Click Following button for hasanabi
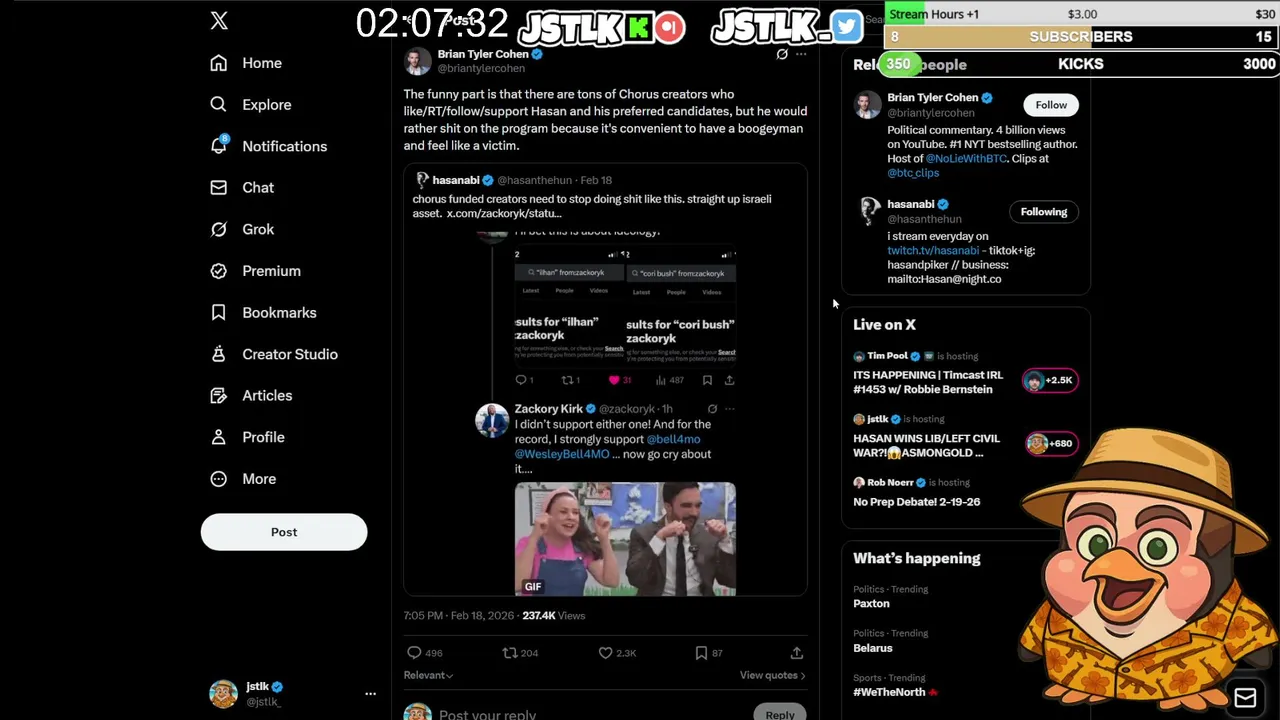This screenshot has height=720, width=1280. (x=1044, y=212)
